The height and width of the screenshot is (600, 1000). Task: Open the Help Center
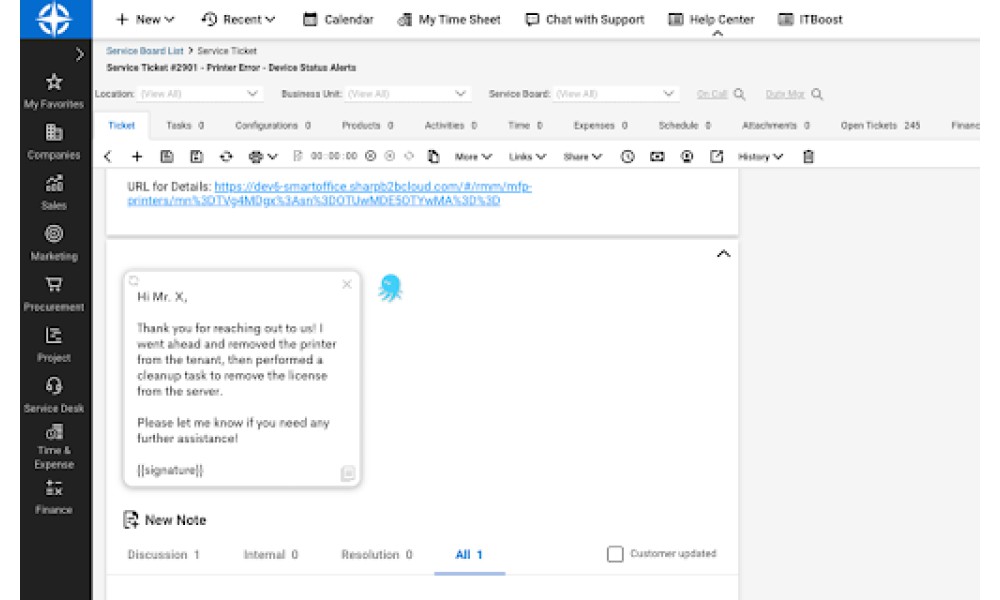pos(711,20)
